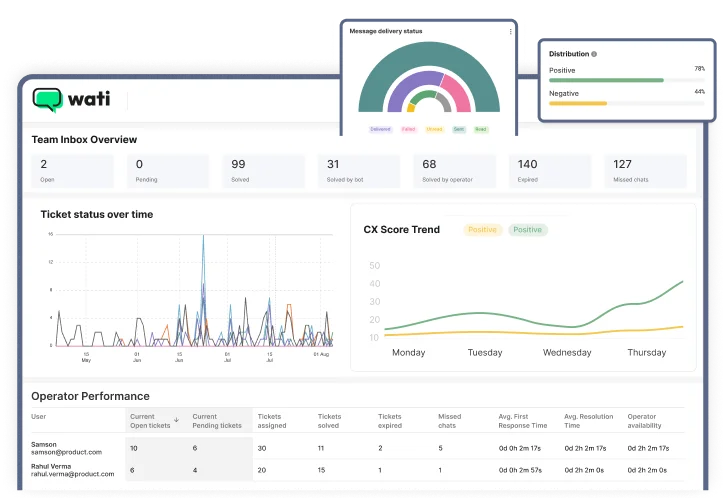Click the yellow Negative distribution bar
The width and height of the screenshot is (726, 498).
(x=578, y=103)
